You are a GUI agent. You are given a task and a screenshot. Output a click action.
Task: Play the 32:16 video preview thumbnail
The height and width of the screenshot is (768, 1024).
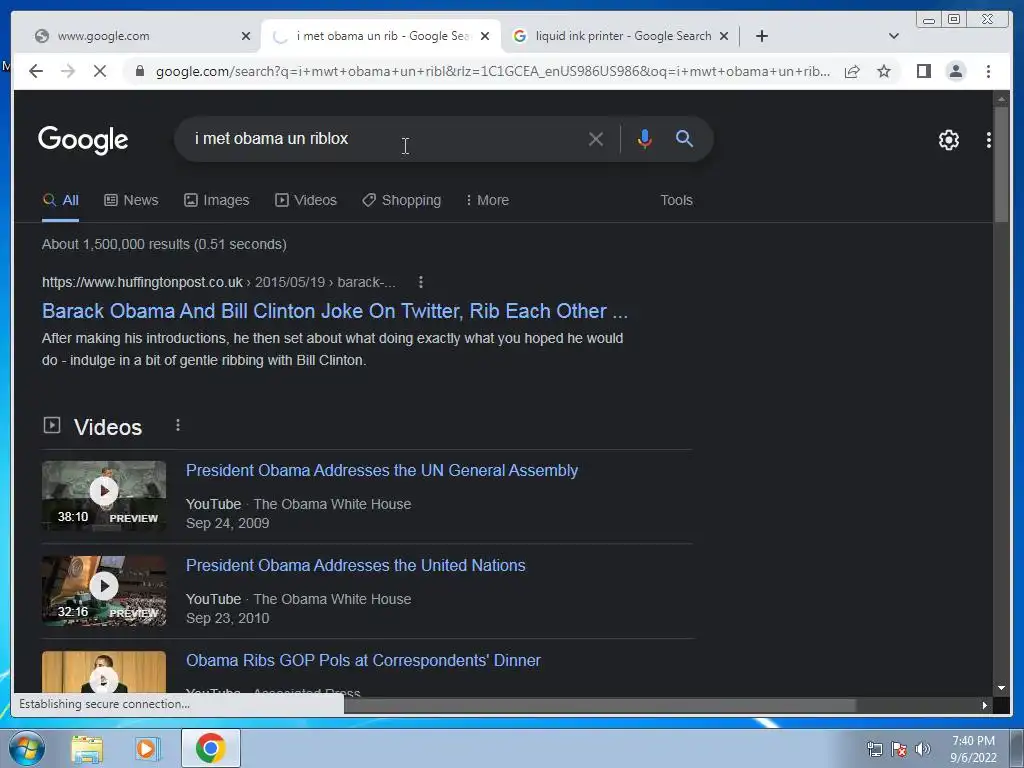pos(104,590)
